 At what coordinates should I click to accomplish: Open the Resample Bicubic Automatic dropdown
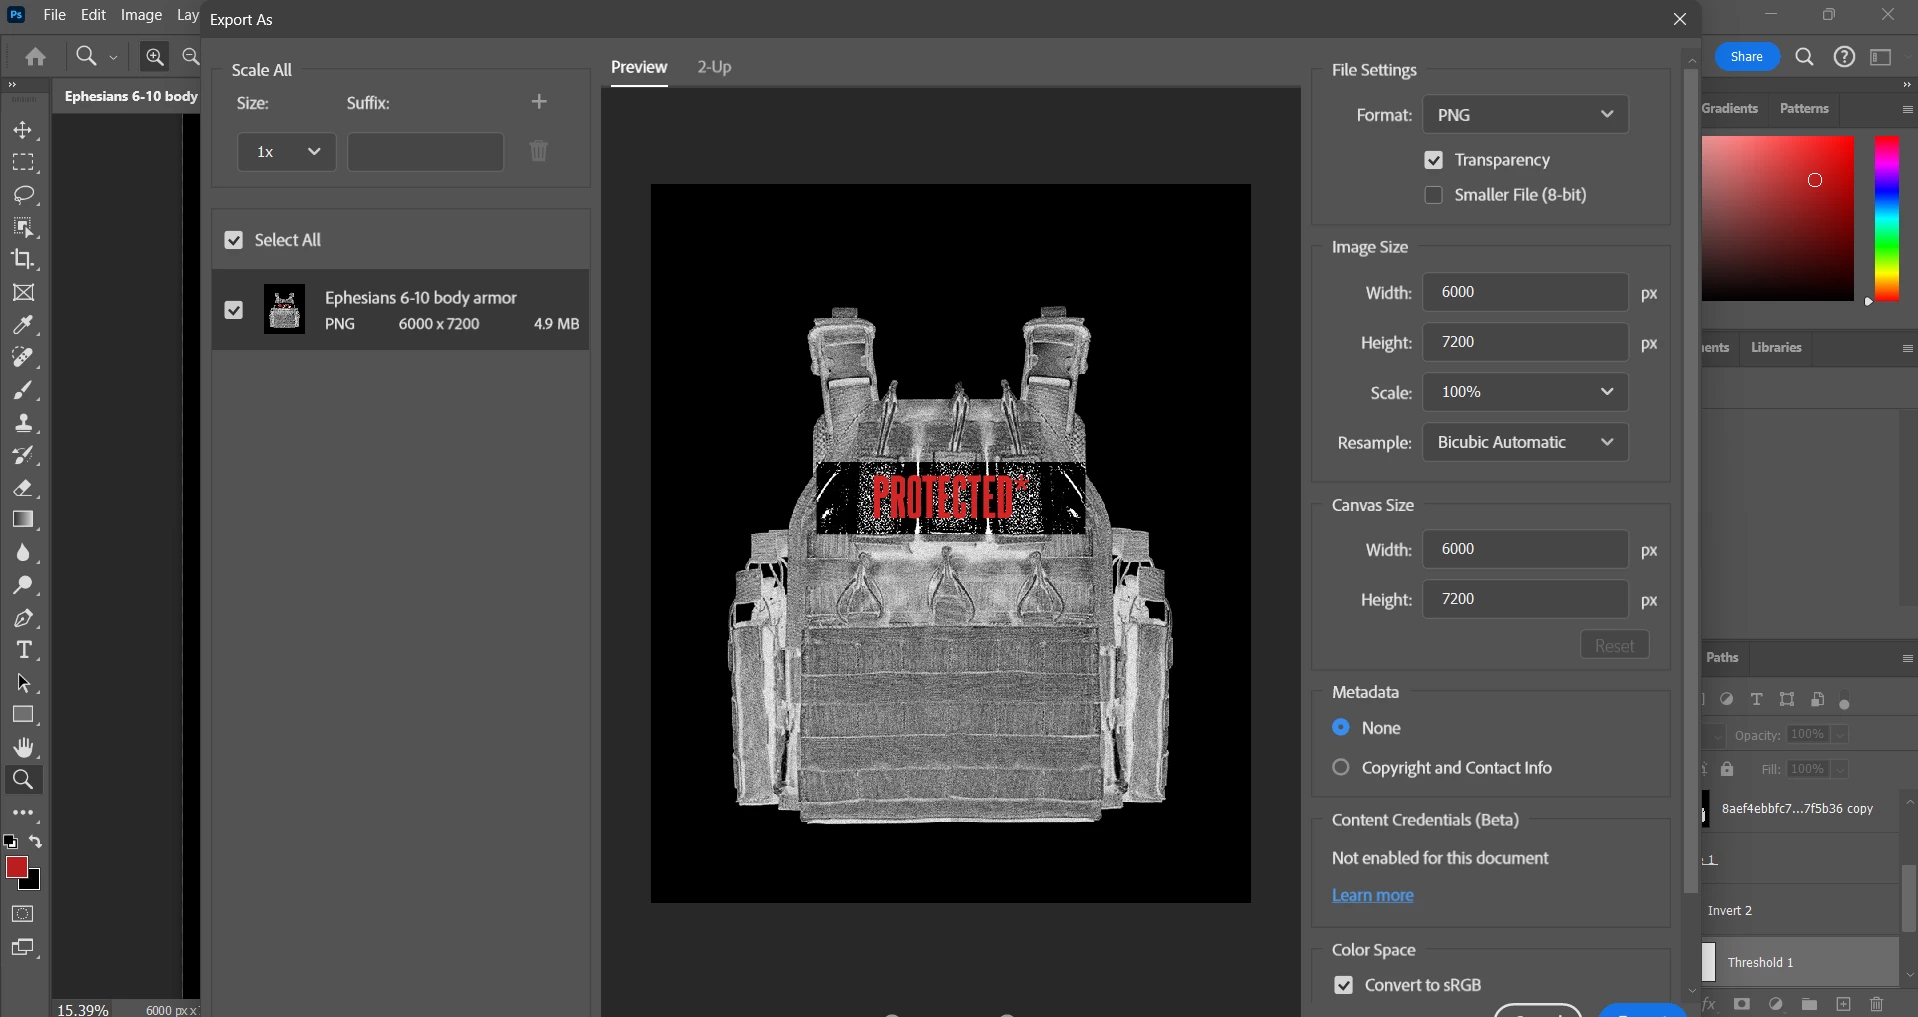1526,442
